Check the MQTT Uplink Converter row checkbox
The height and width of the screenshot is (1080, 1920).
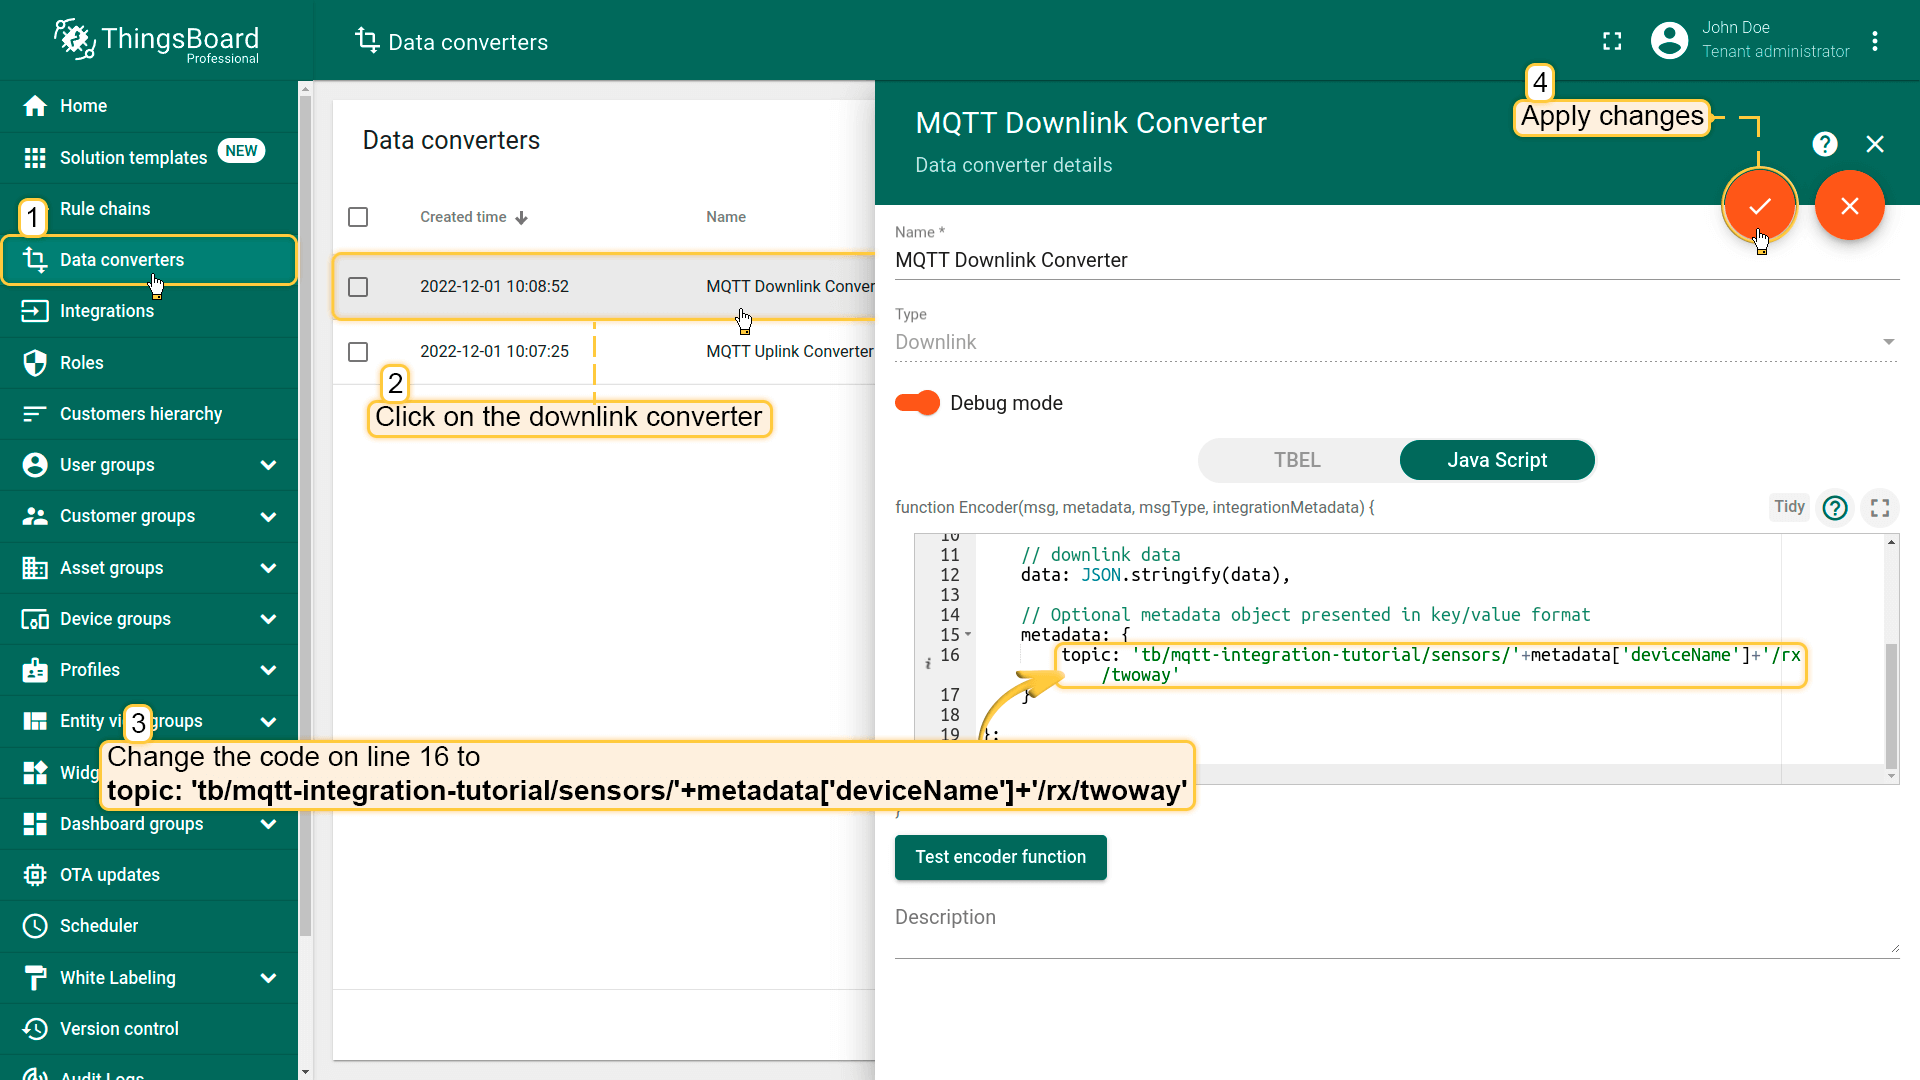358,352
